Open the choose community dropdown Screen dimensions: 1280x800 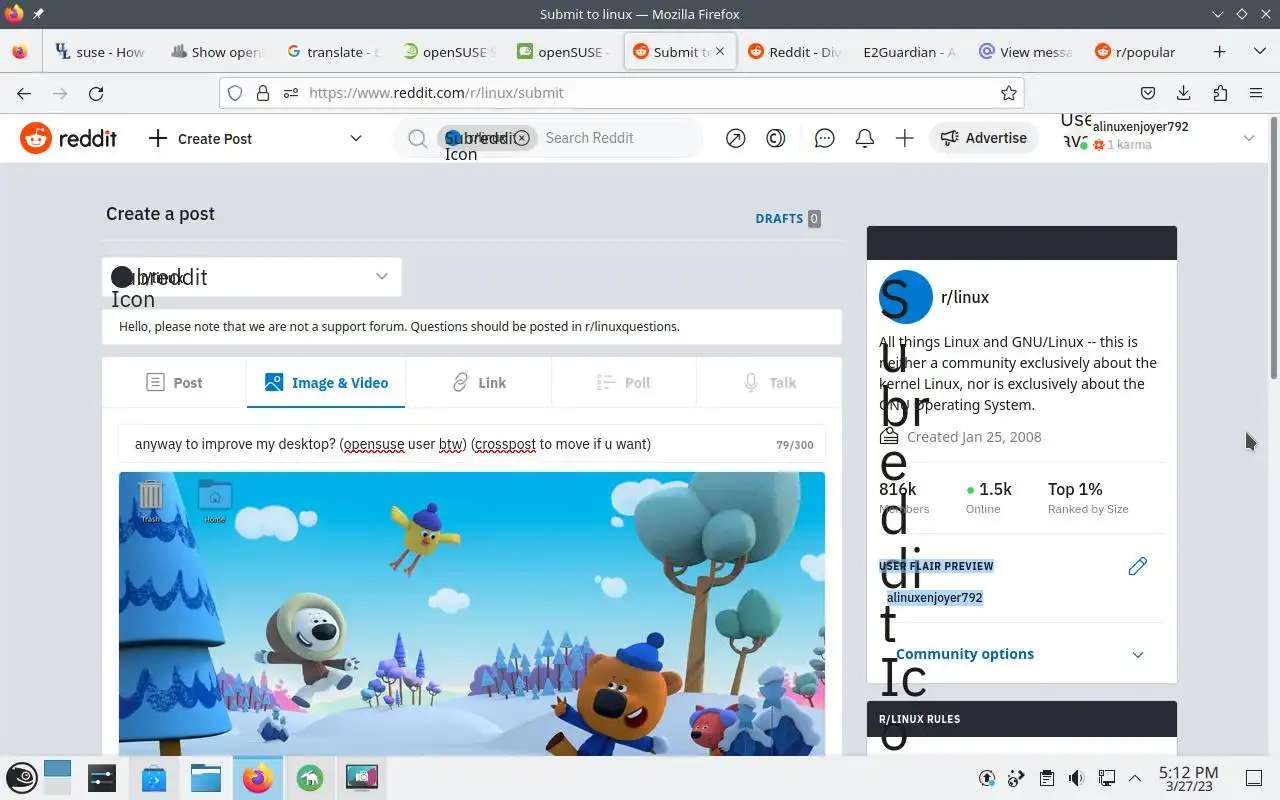252,277
